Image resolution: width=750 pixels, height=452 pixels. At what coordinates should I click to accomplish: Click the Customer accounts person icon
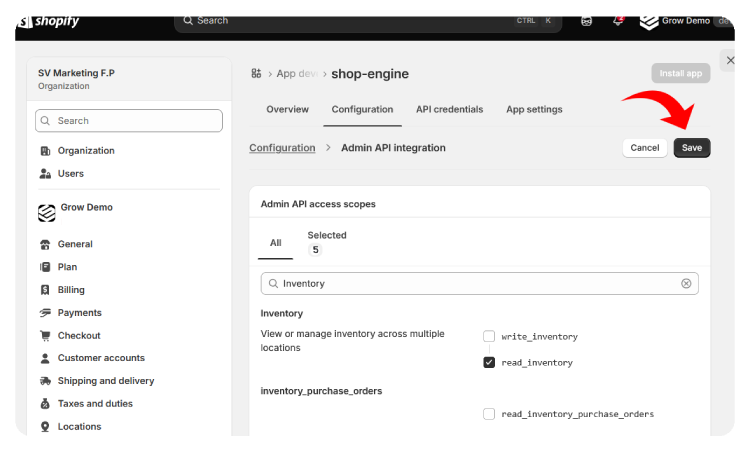click(x=45, y=358)
